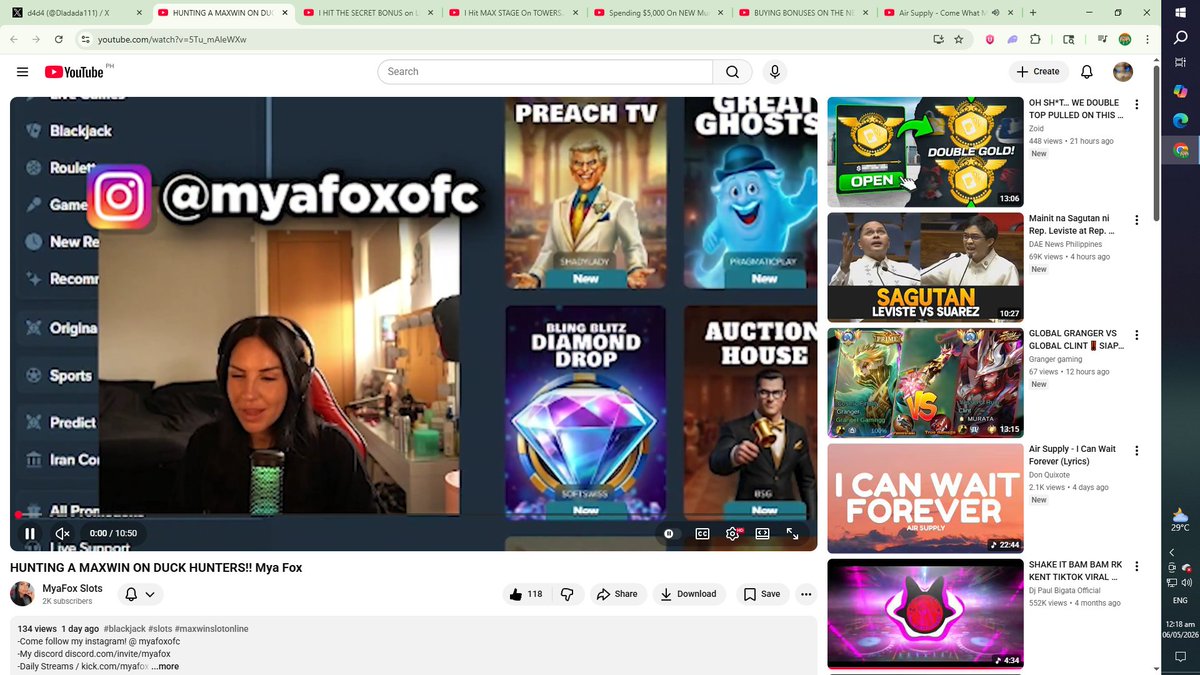Screen dimensions: 1200x675
Task: Open Microsoft Edge from taskbar
Action: point(1180,120)
